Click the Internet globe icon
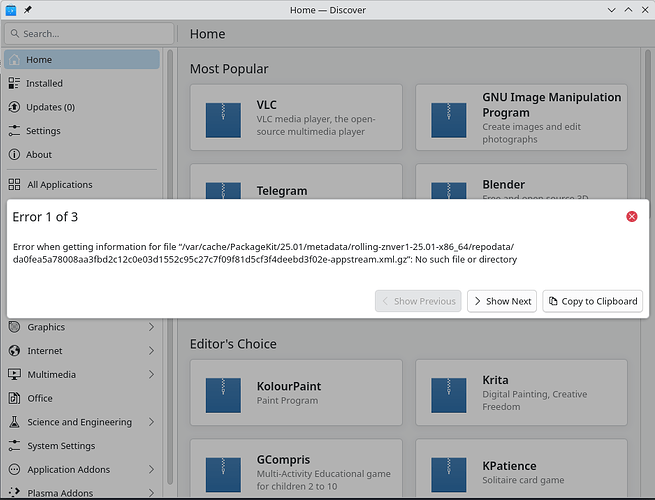This screenshot has height=500, width=655. point(14,350)
